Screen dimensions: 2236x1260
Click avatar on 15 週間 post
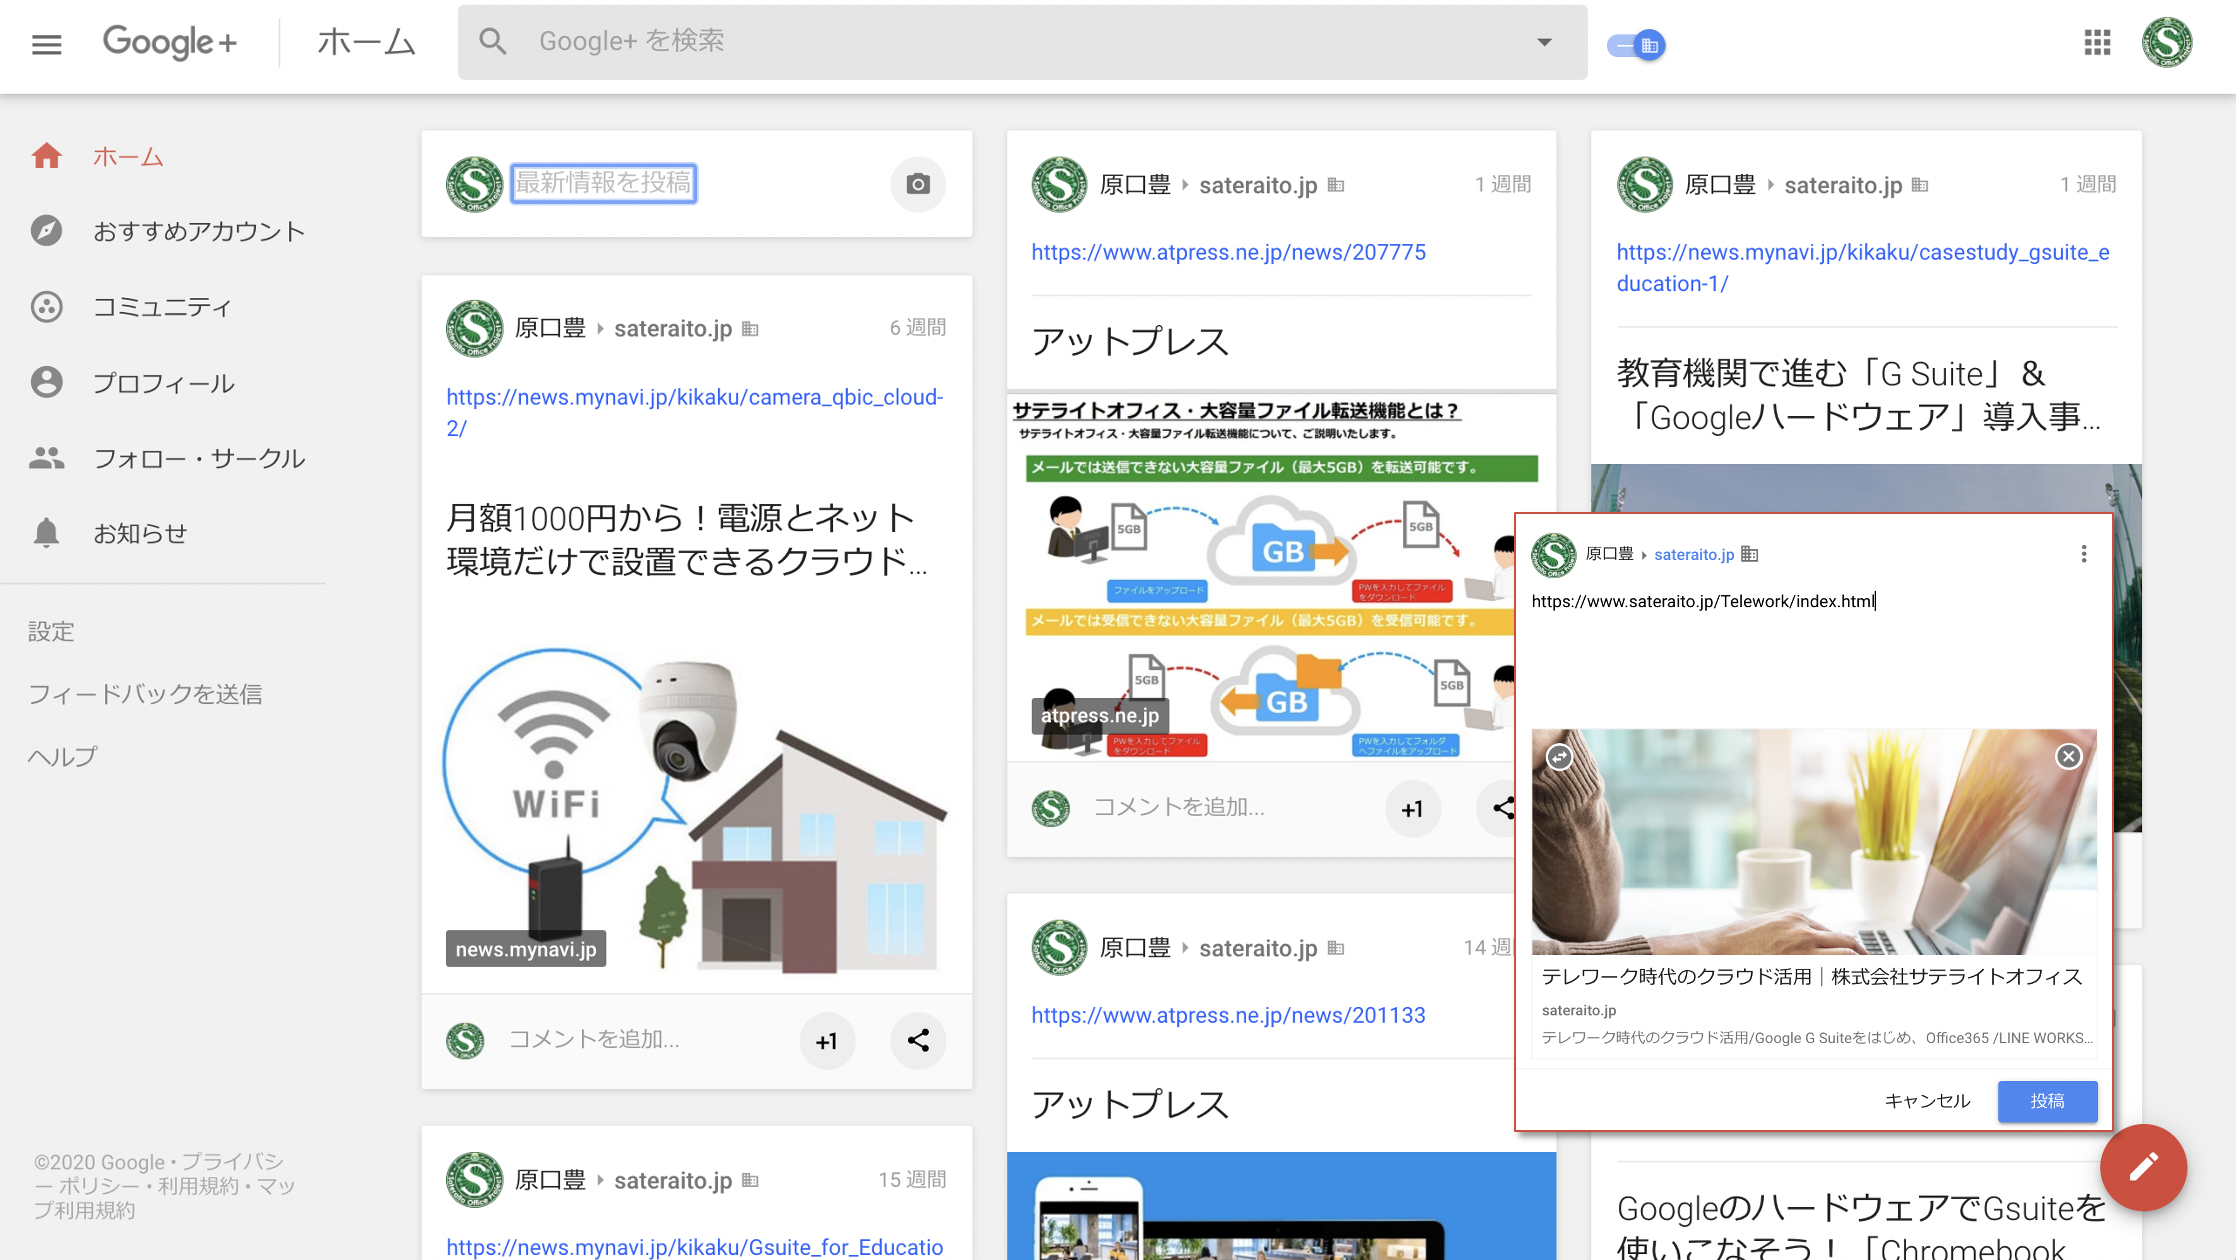point(474,1180)
